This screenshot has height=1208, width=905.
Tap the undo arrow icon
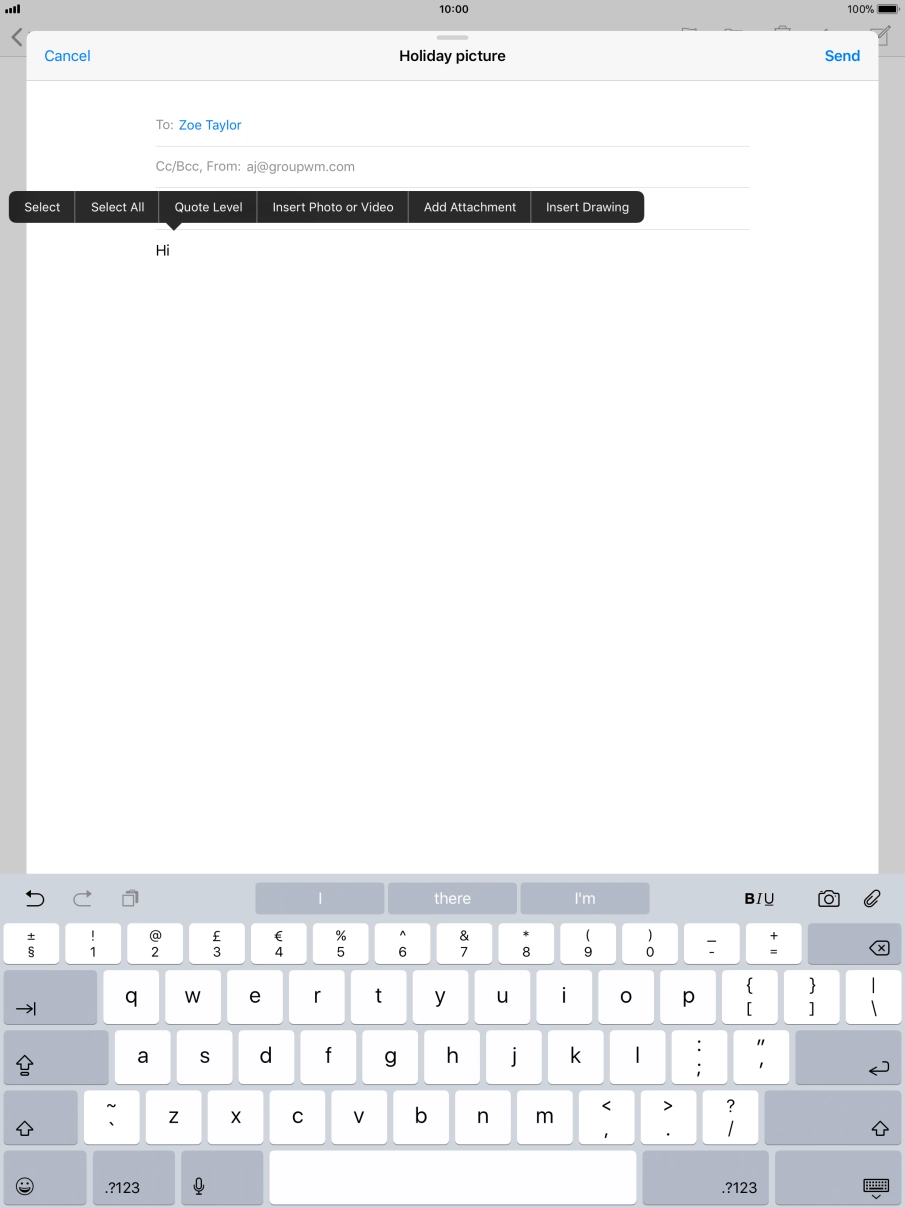(35, 898)
